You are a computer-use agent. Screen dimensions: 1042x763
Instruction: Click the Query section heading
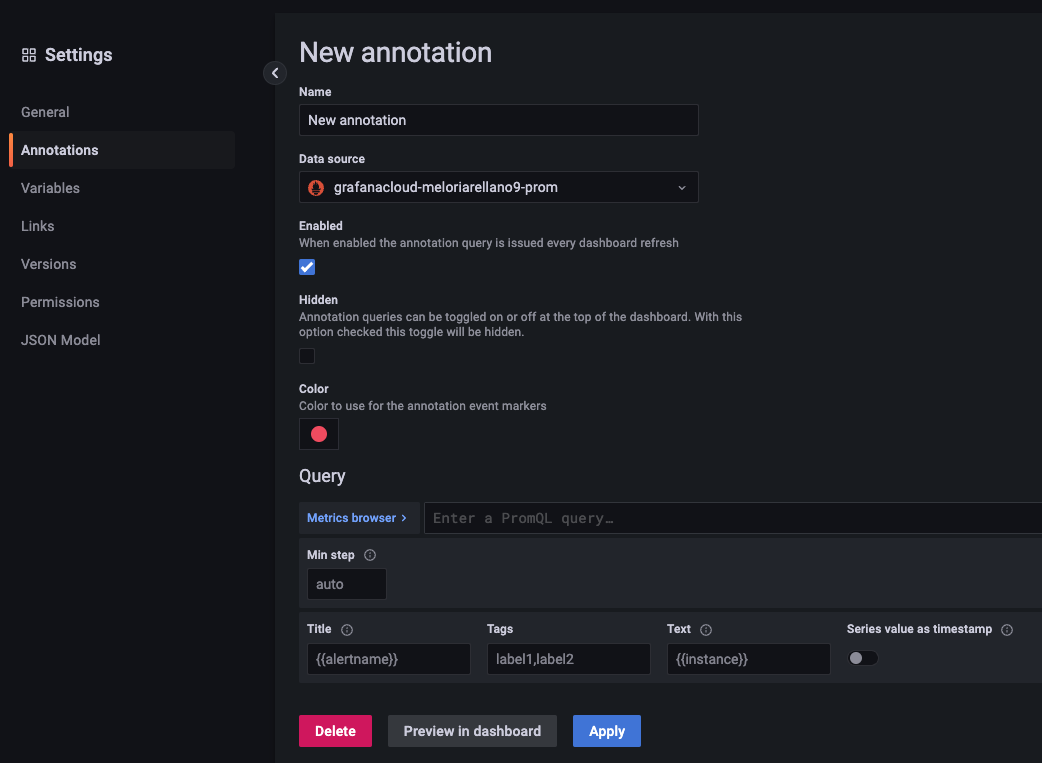pos(322,476)
